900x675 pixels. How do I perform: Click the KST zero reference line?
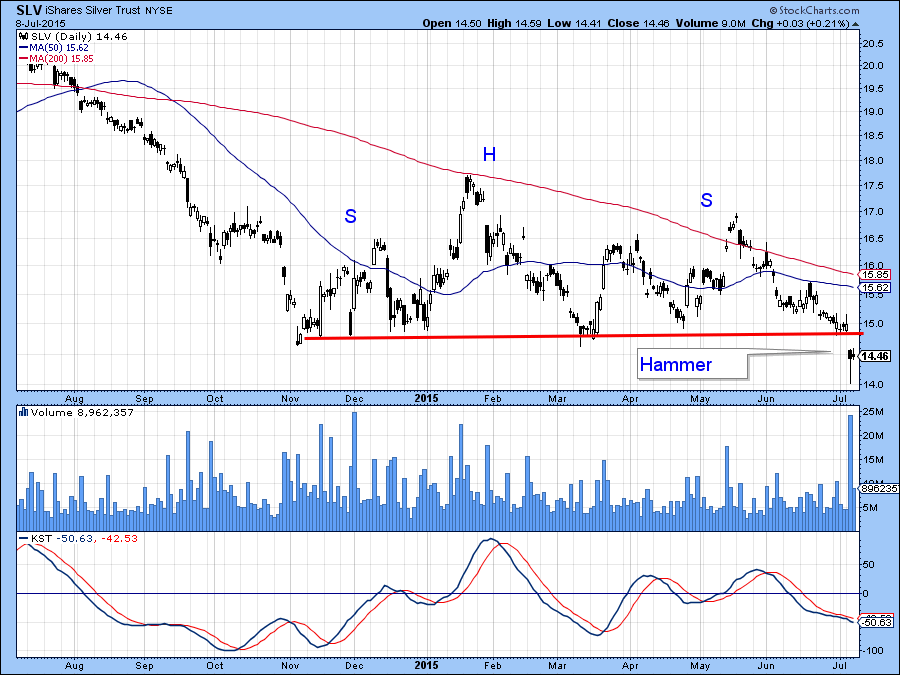pos(437,593)
